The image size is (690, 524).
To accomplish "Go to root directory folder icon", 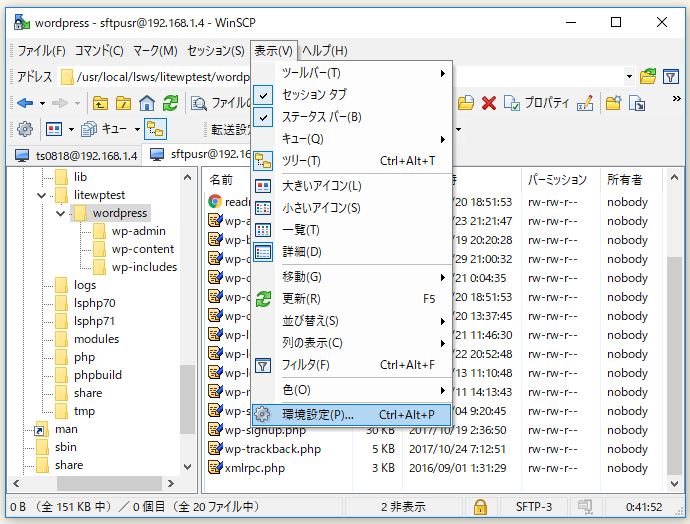I will pyautogui.click(x=123, y=103).
